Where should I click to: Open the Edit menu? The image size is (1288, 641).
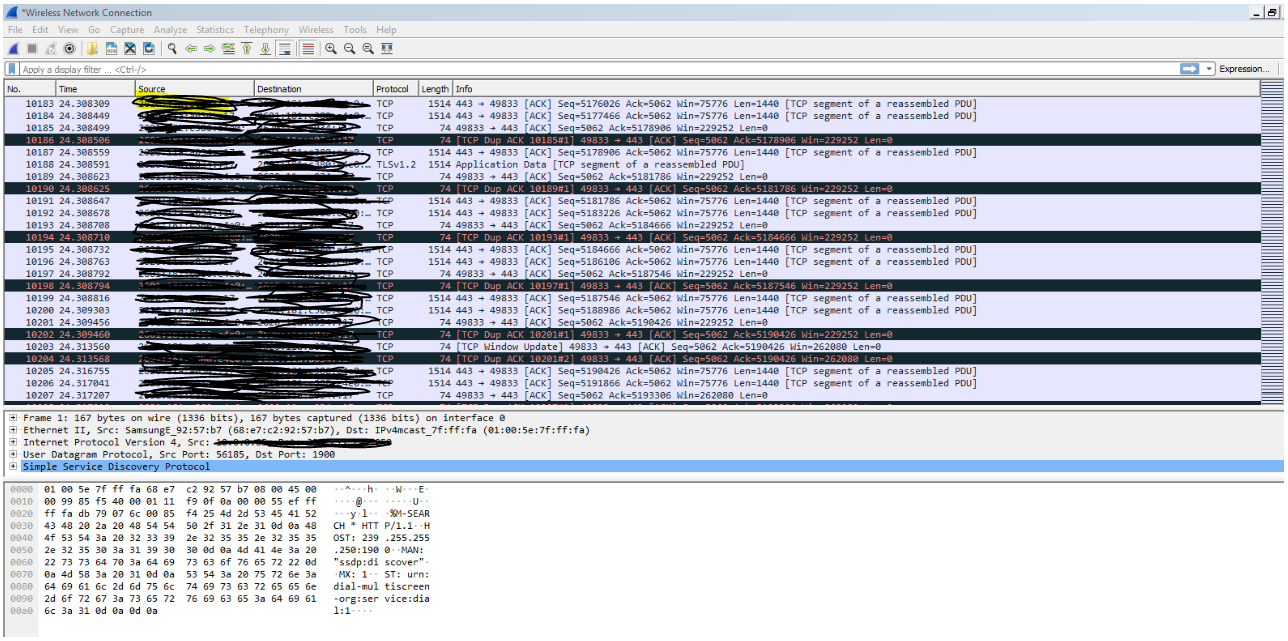pos(40,30)
